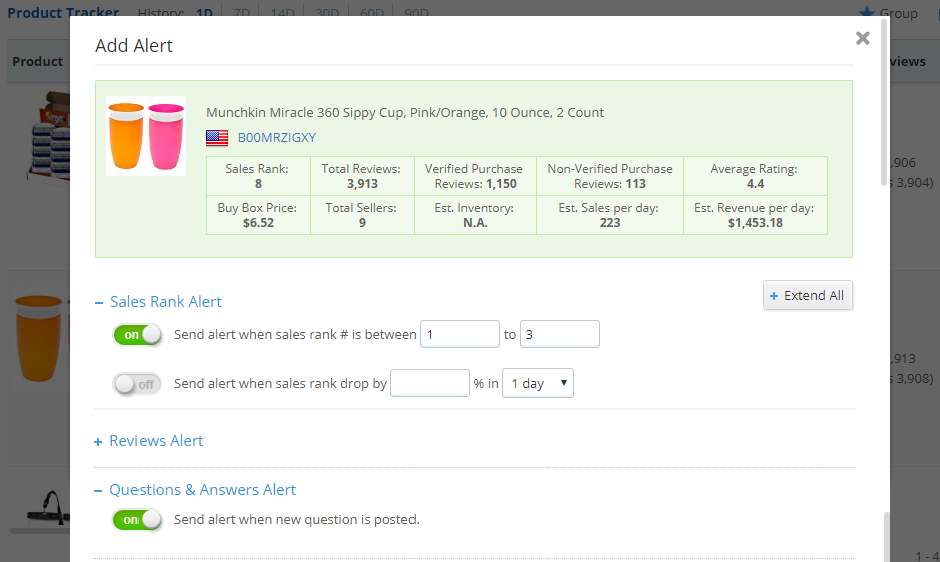Click the Buy Box Price $6.52
The width and height of the screenshot is (940, 562).
click(x=258, y=223)
